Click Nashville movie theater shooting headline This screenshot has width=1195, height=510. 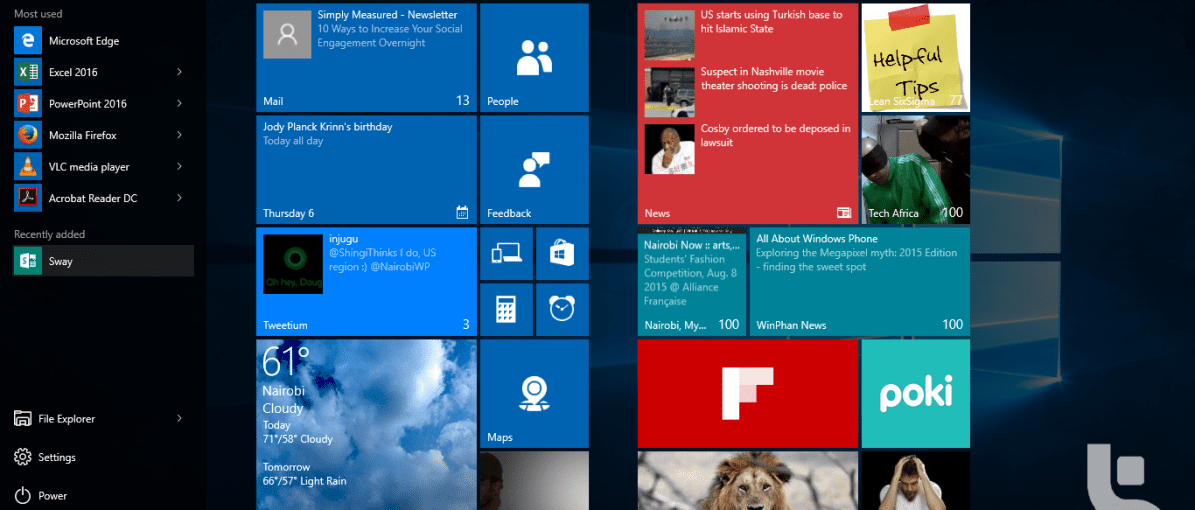tap(774, 79)
